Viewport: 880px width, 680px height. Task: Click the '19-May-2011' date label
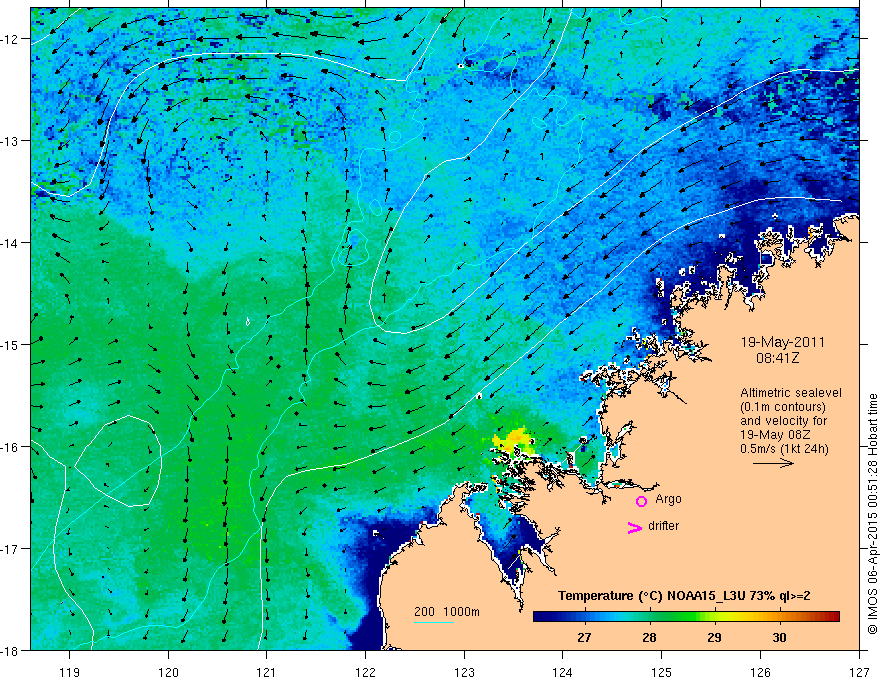pyautogui.click(x=782, y=342)
